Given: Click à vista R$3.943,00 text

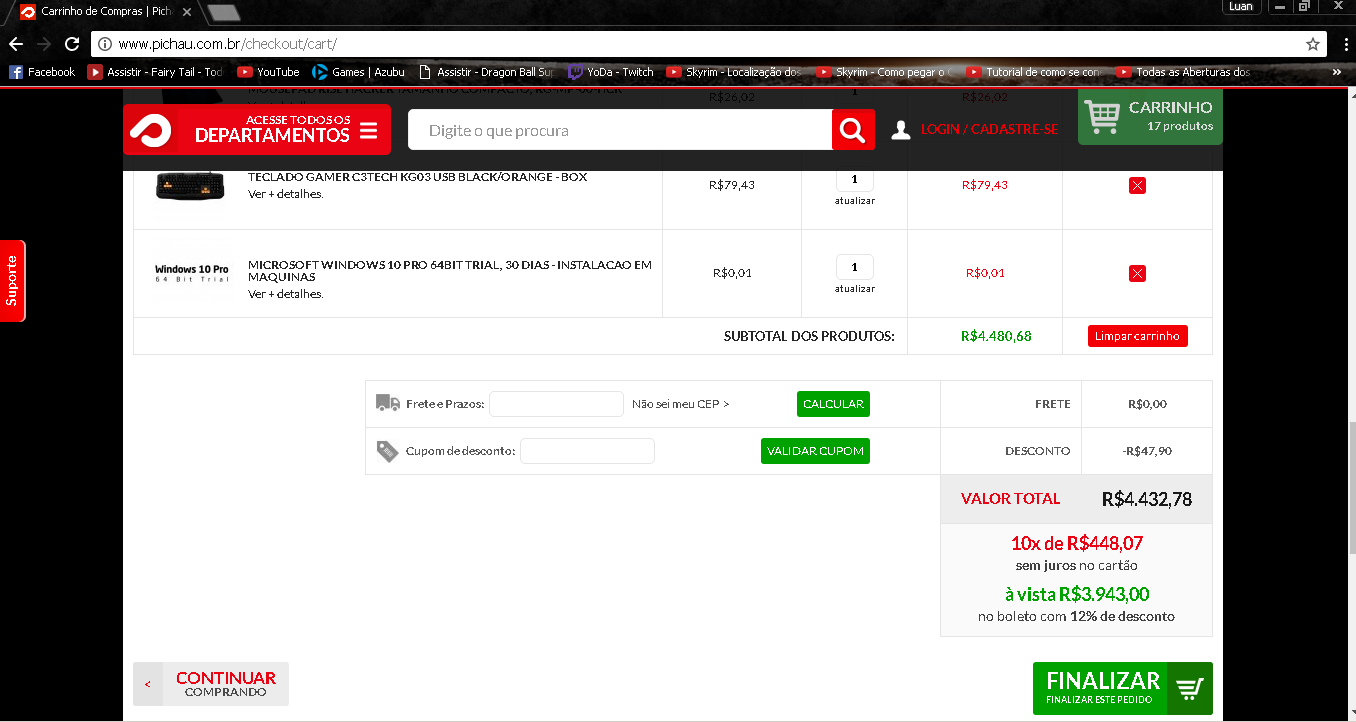Looking at the screenshot, I should [1076, 594].
